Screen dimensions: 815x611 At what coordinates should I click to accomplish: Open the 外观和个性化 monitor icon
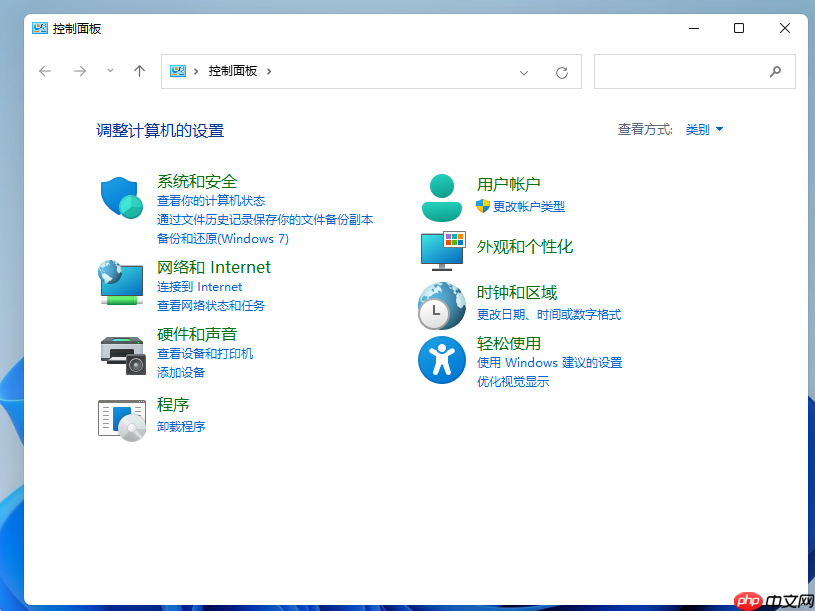click(443, 251)
